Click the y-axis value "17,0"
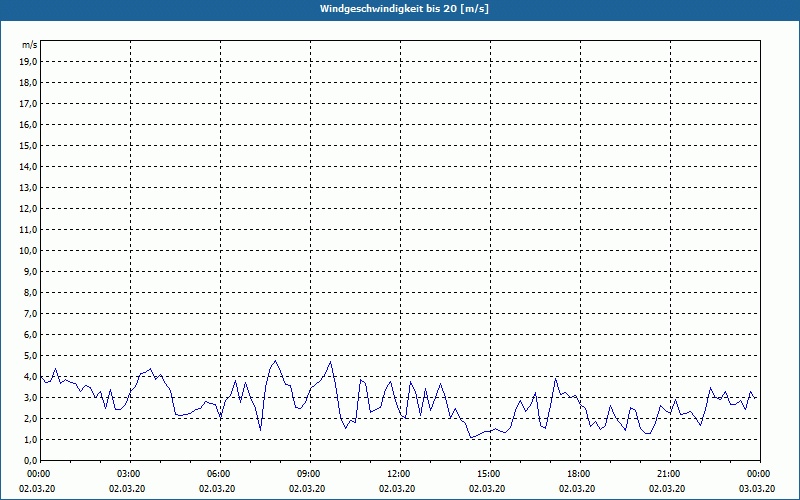The width and height of the screenshot is (800, 500). click(28, 104)
